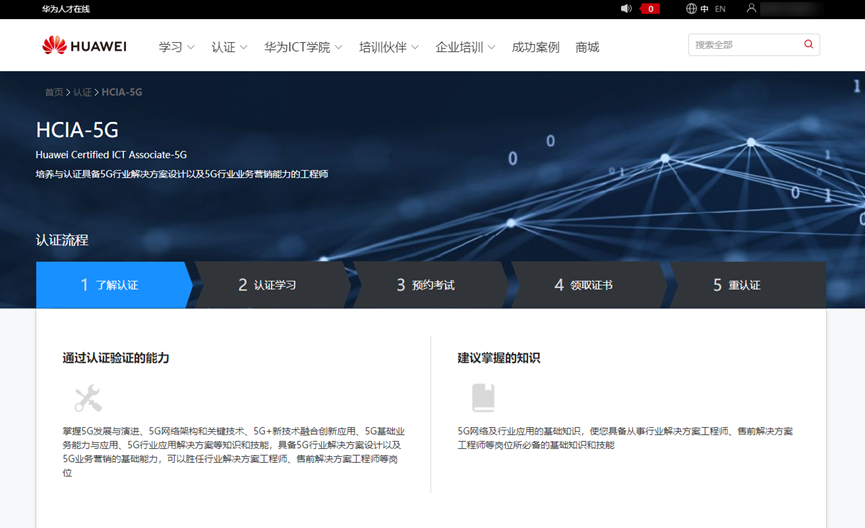865x528 pixels.
Task: Click the red search magnifier icon
Action: click(x=808, y=44)
